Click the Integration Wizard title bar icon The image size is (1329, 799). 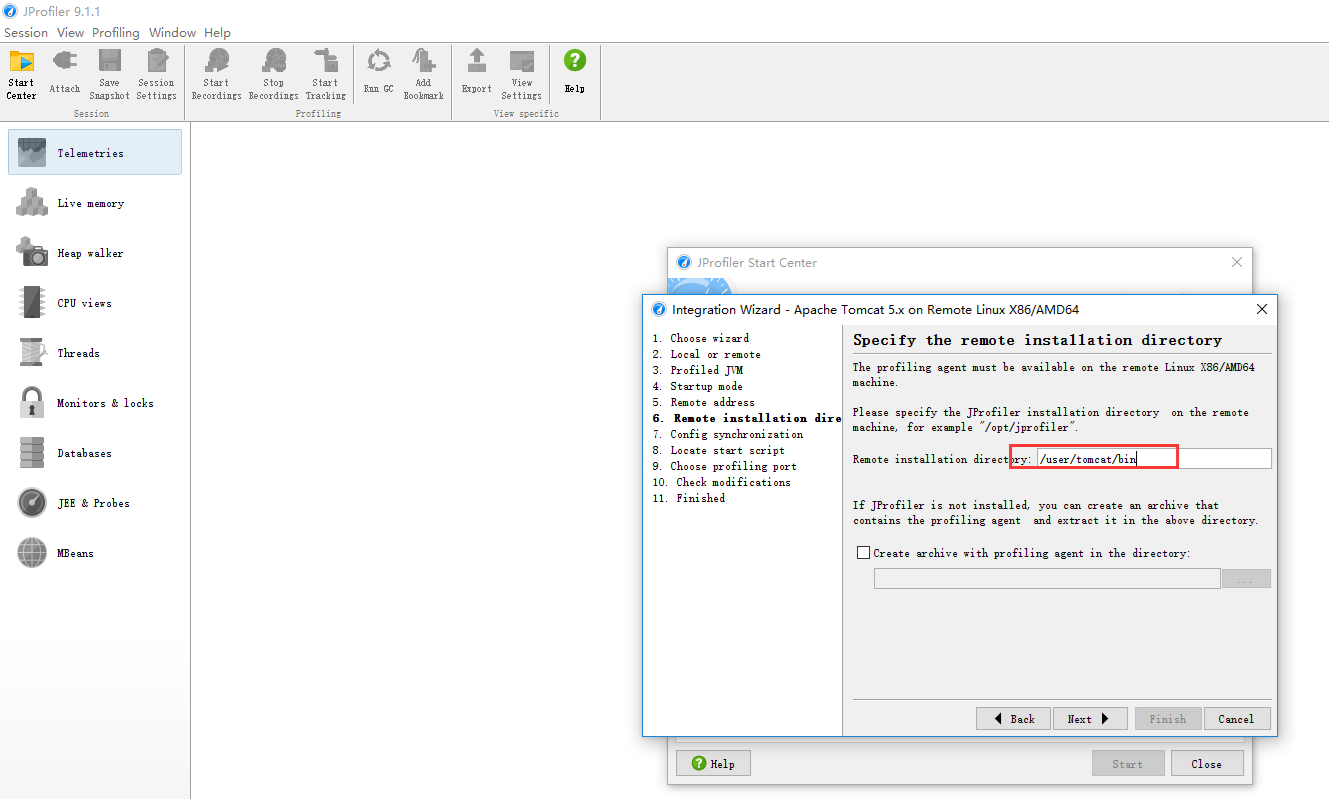coord(659,310)
